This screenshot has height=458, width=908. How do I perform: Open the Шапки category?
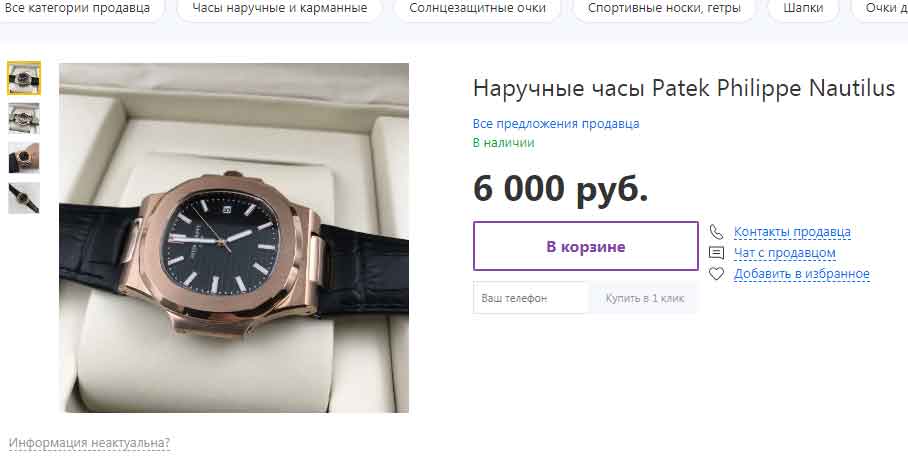click(x=803, y=8)
